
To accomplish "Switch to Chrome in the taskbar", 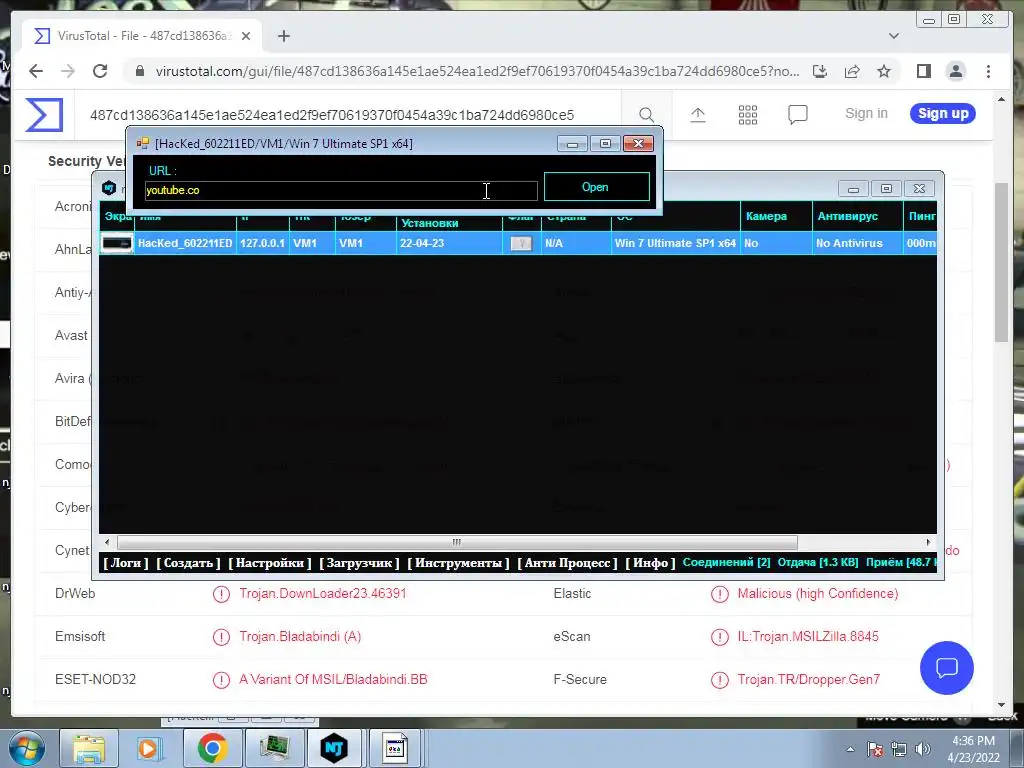I will tap(212, 748).
